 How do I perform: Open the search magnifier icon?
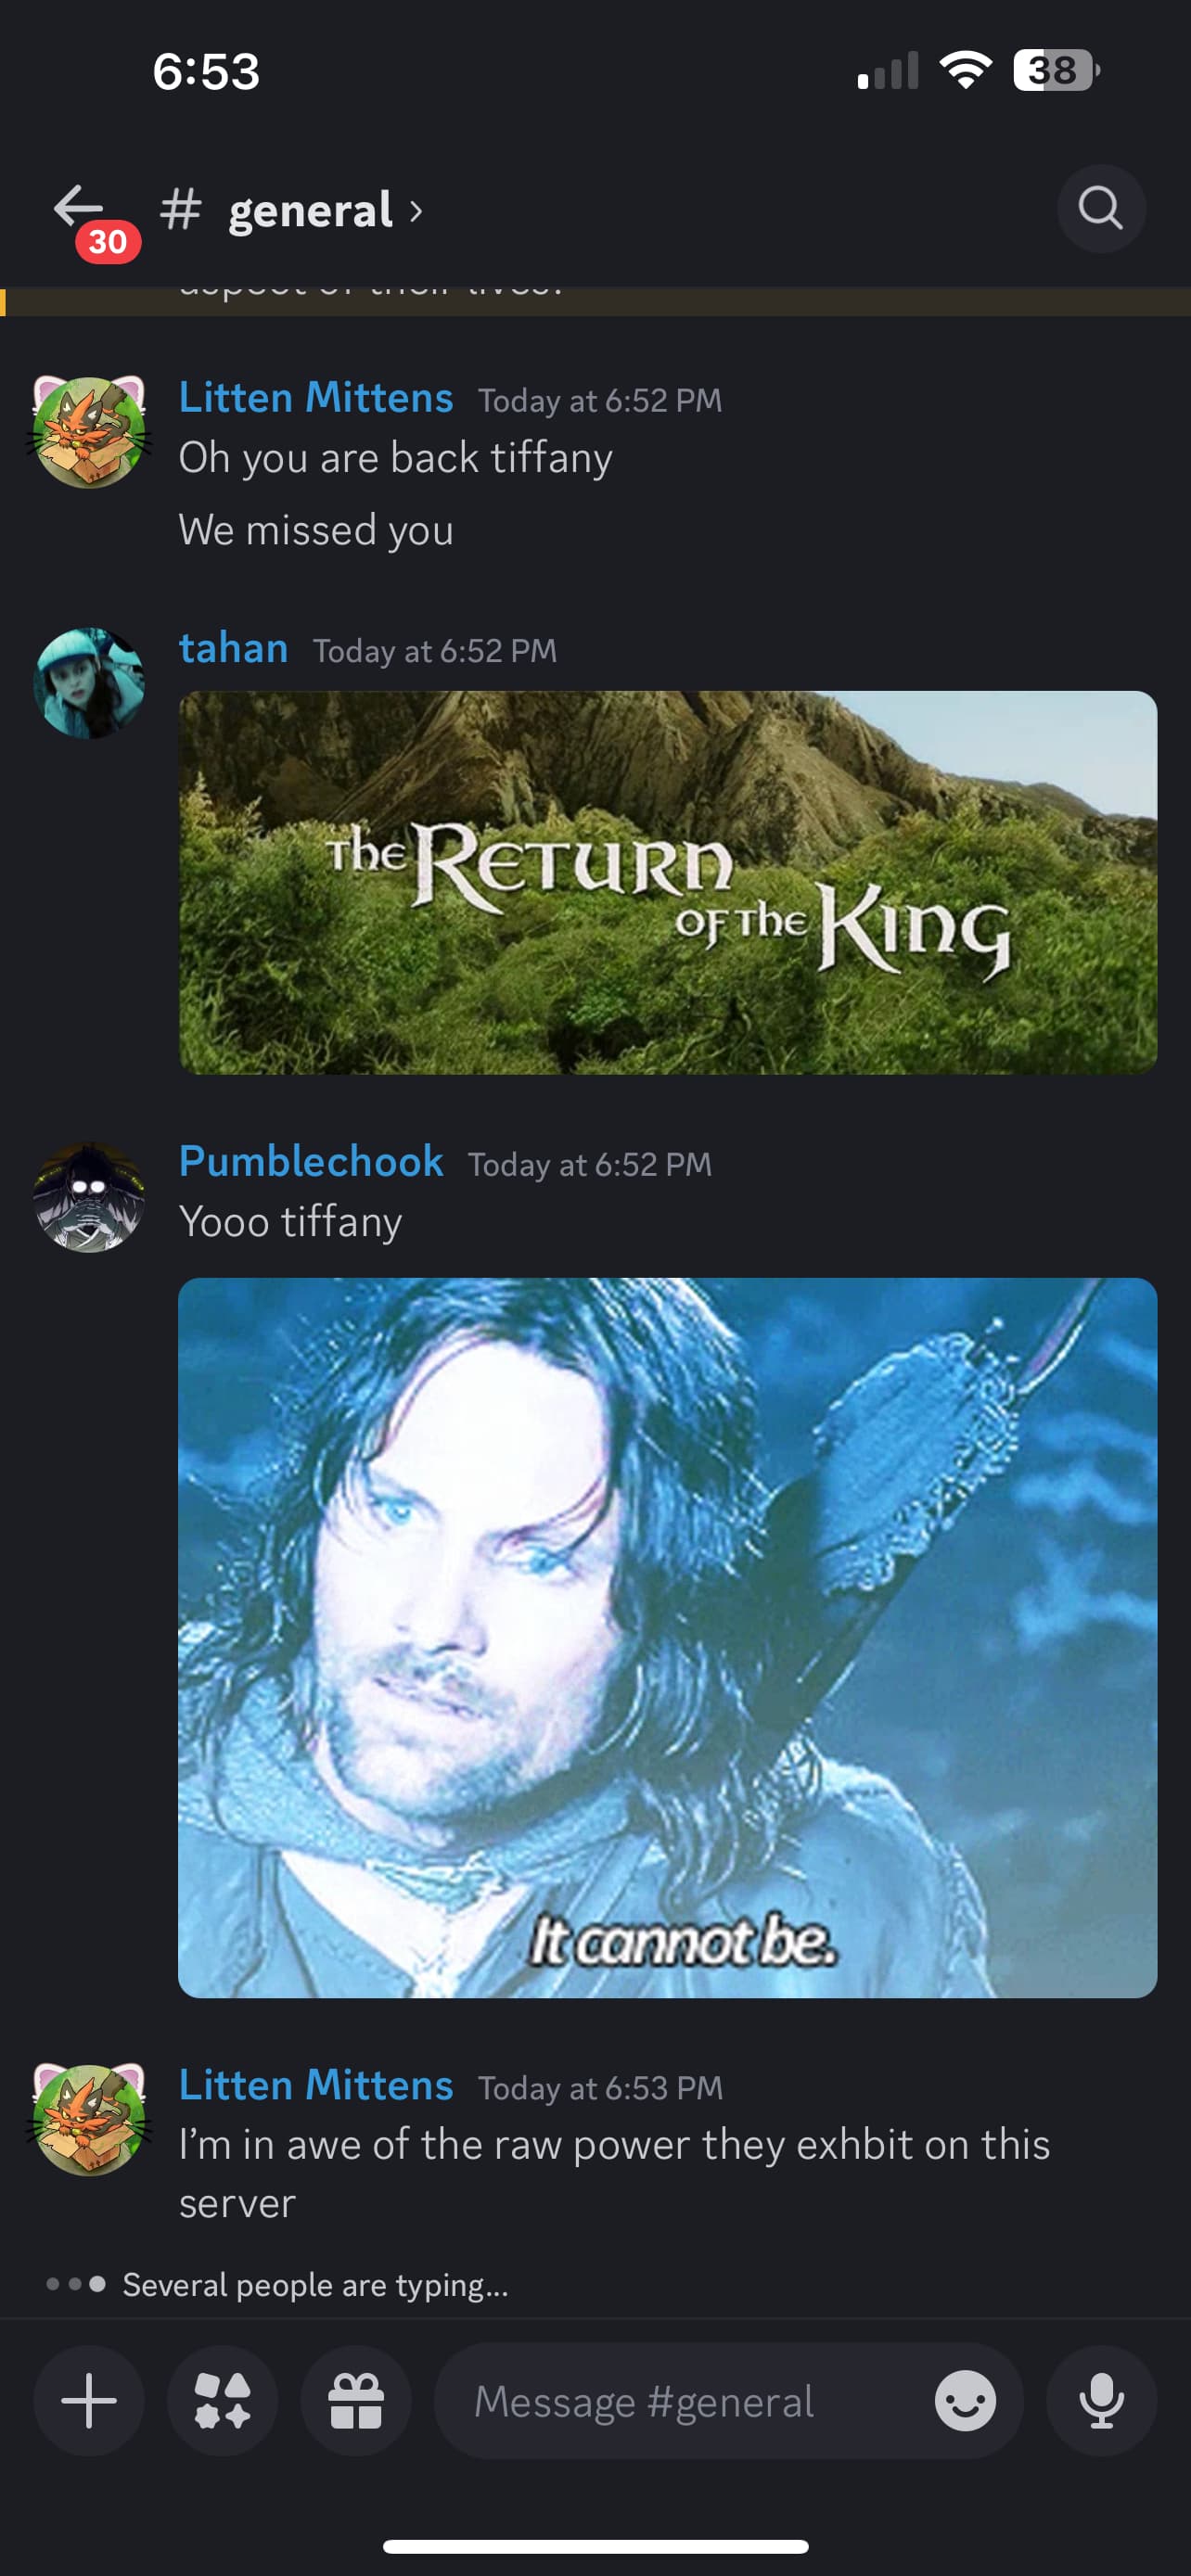pyautogui.click(x=1101, y=208)
